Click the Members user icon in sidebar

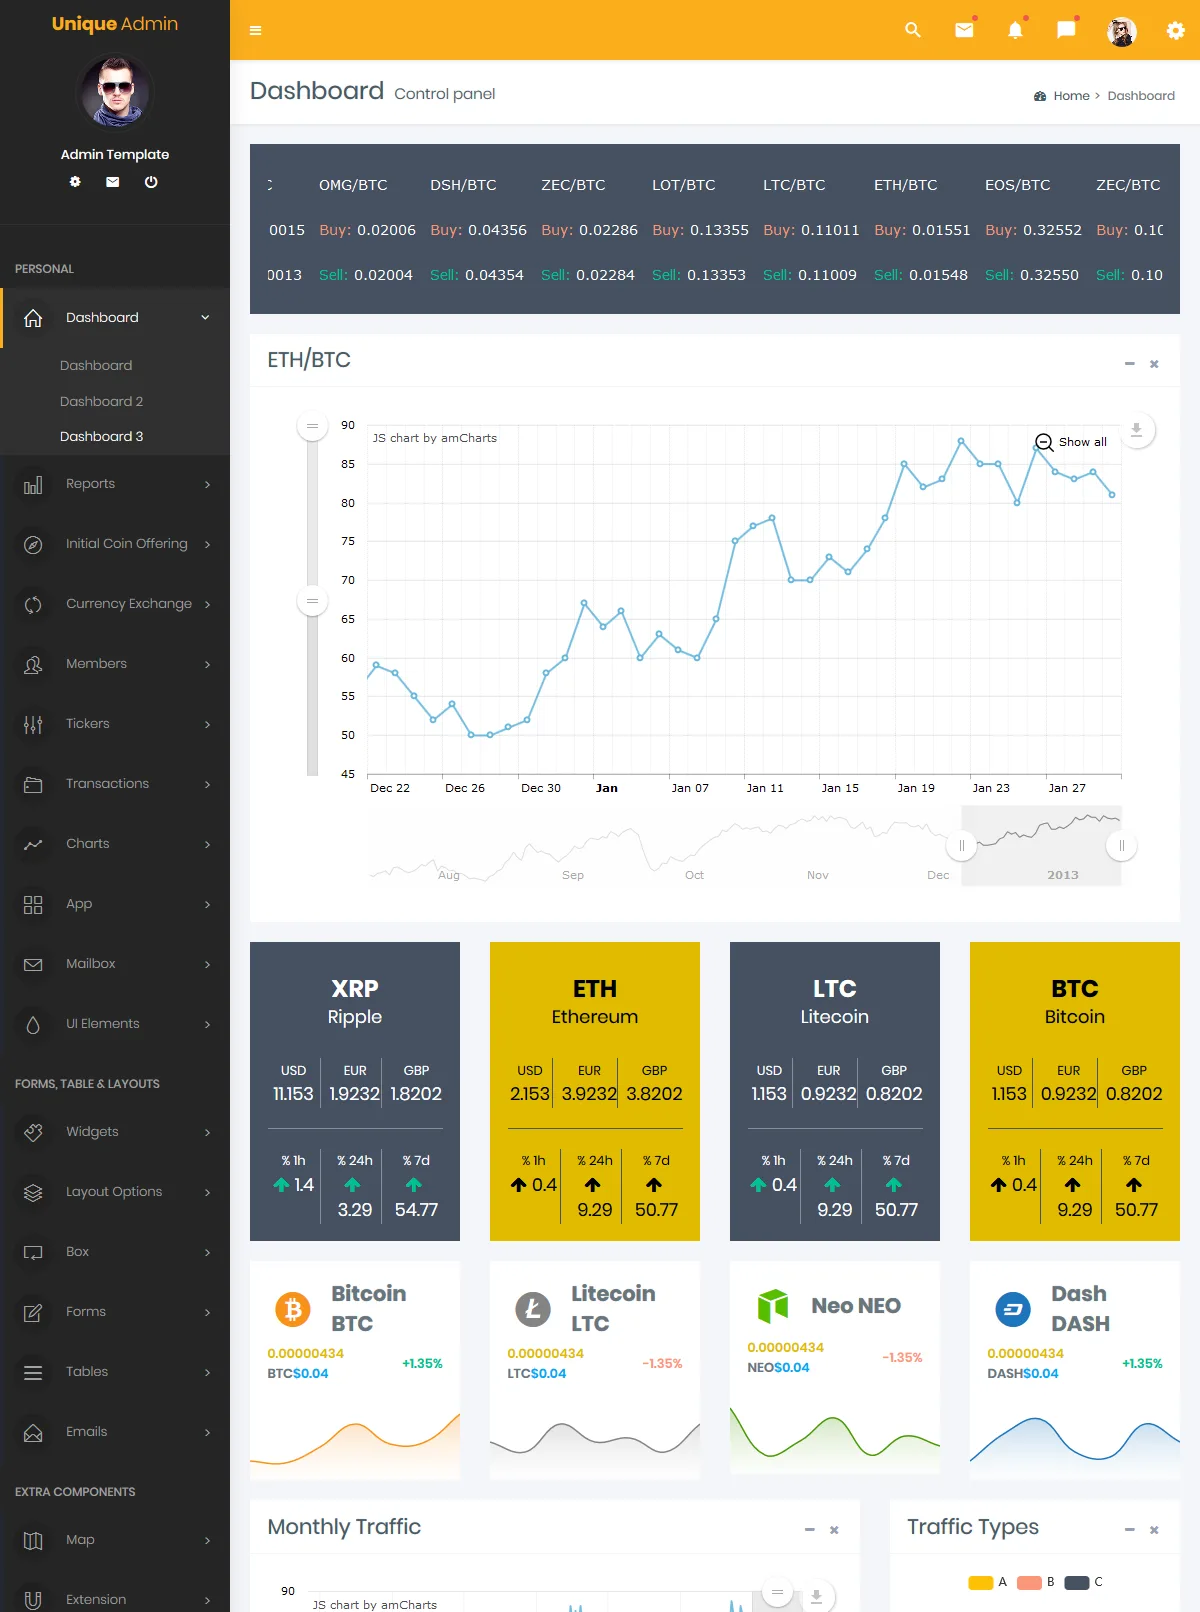[x=33, y=665]
